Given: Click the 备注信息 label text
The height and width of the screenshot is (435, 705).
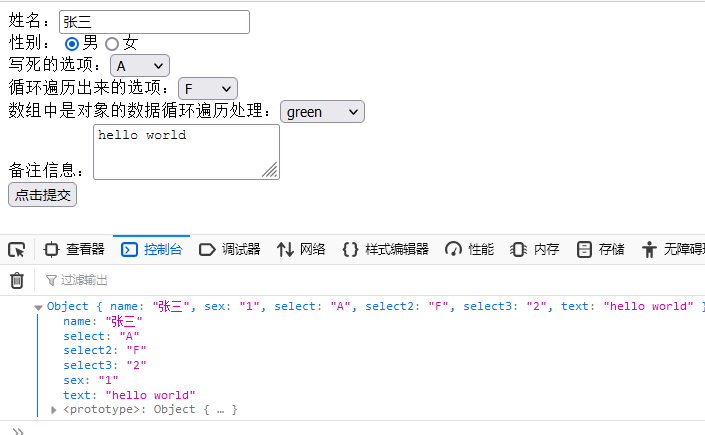Looking at the screenshot, I should tap(46, 170).
